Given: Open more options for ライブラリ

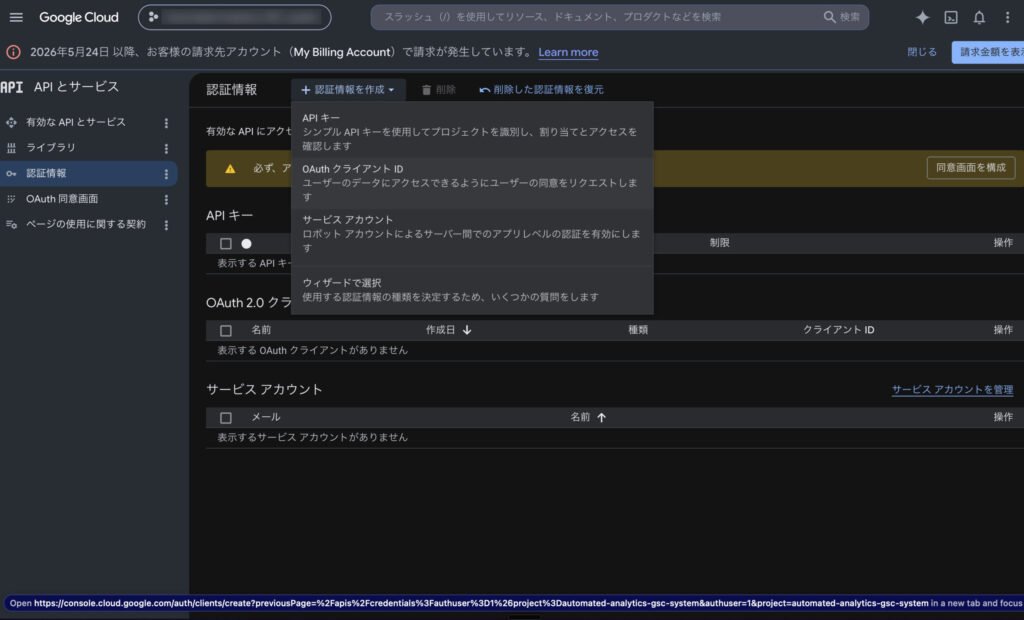Looking at the screenshot, I should [166, 148].
